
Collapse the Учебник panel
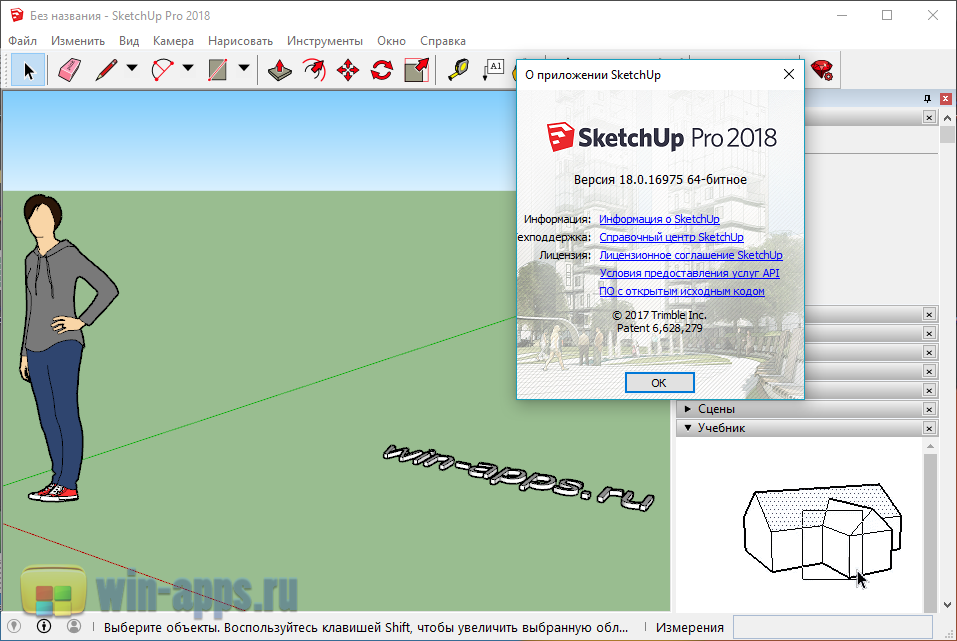point(688,428)
